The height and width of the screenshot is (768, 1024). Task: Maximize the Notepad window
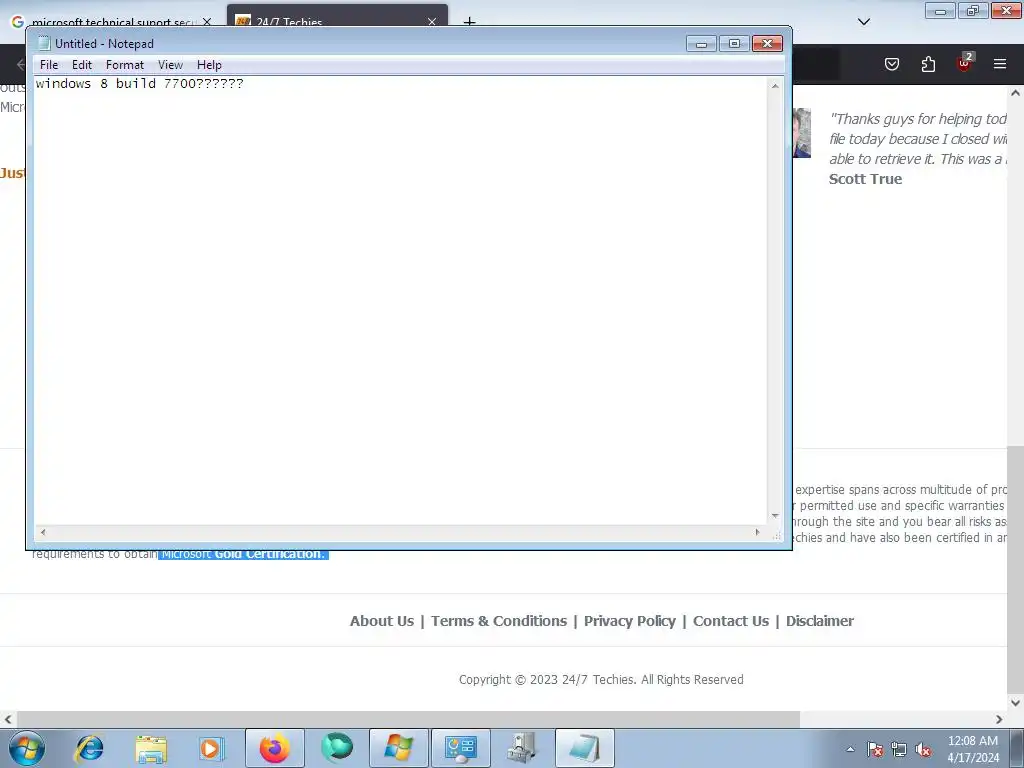coord(734,44)
